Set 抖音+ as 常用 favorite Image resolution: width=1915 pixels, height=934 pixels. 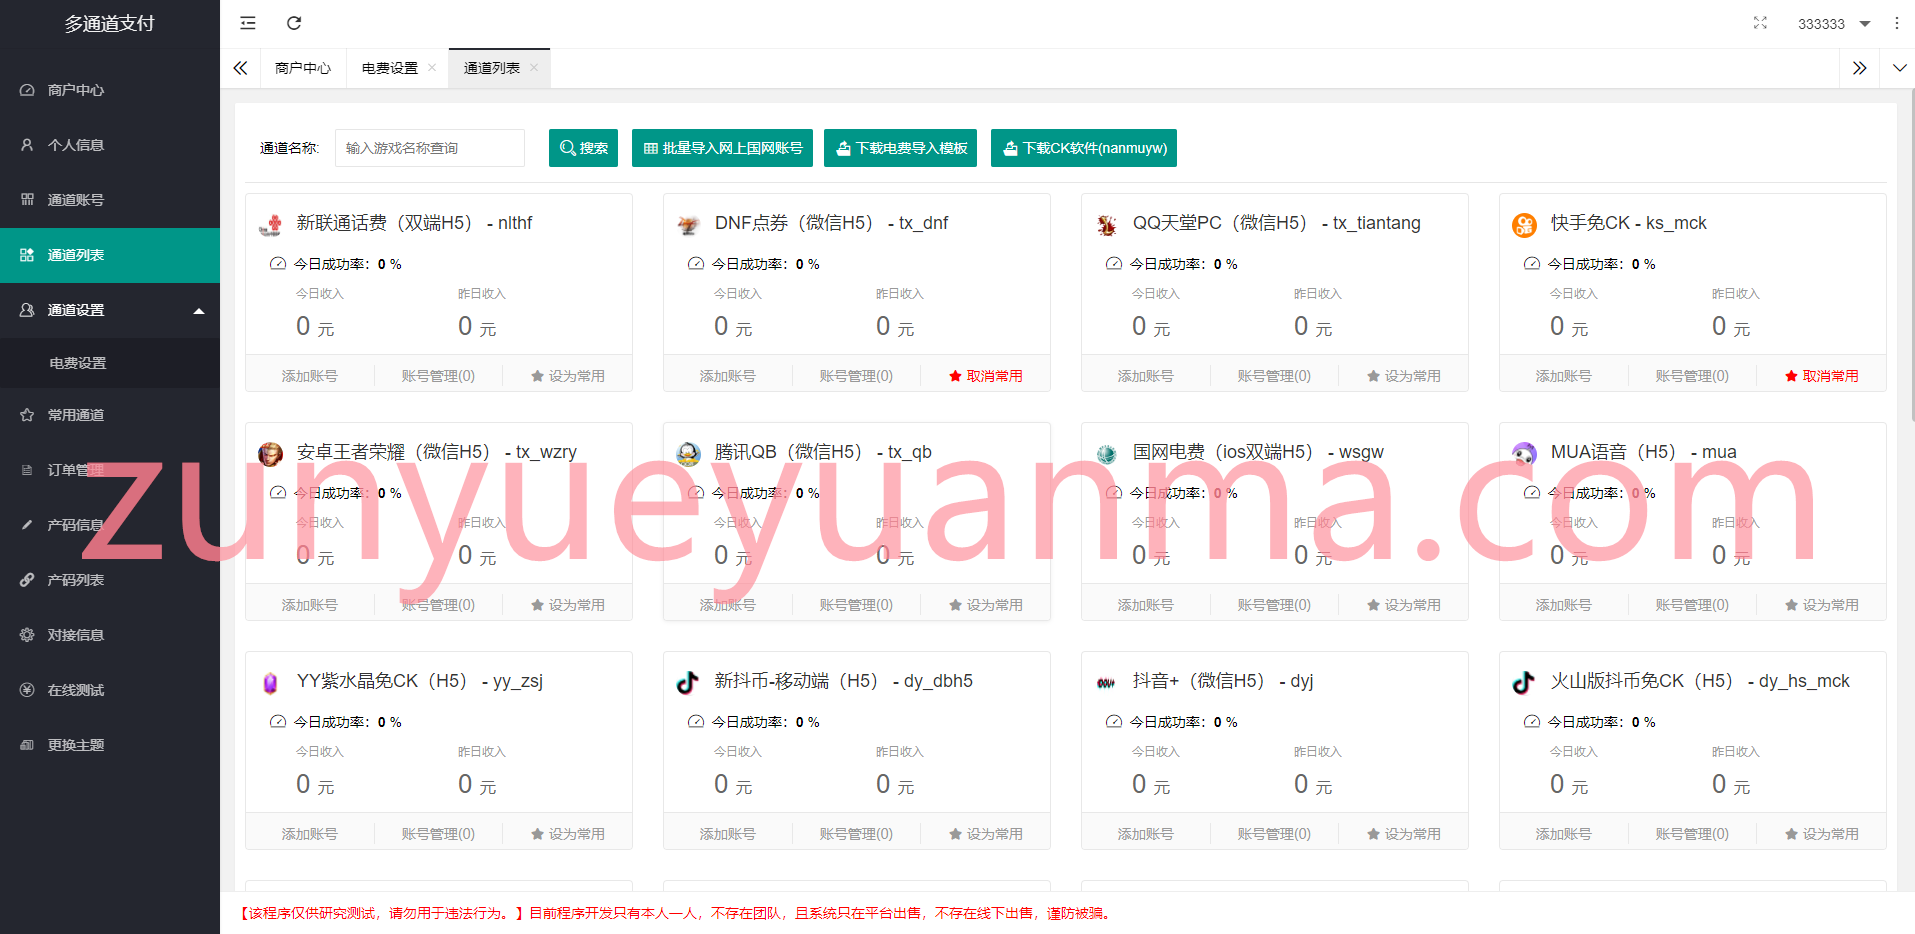coord(1404,834)
